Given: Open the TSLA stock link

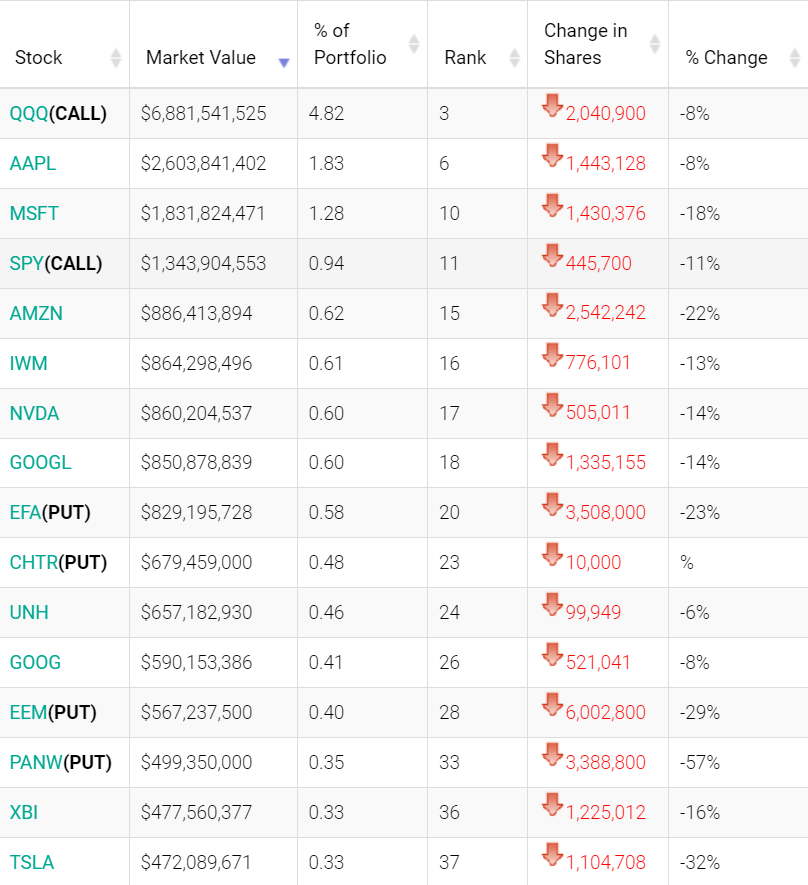Looking at the screenshot, I should click(32, 862).
